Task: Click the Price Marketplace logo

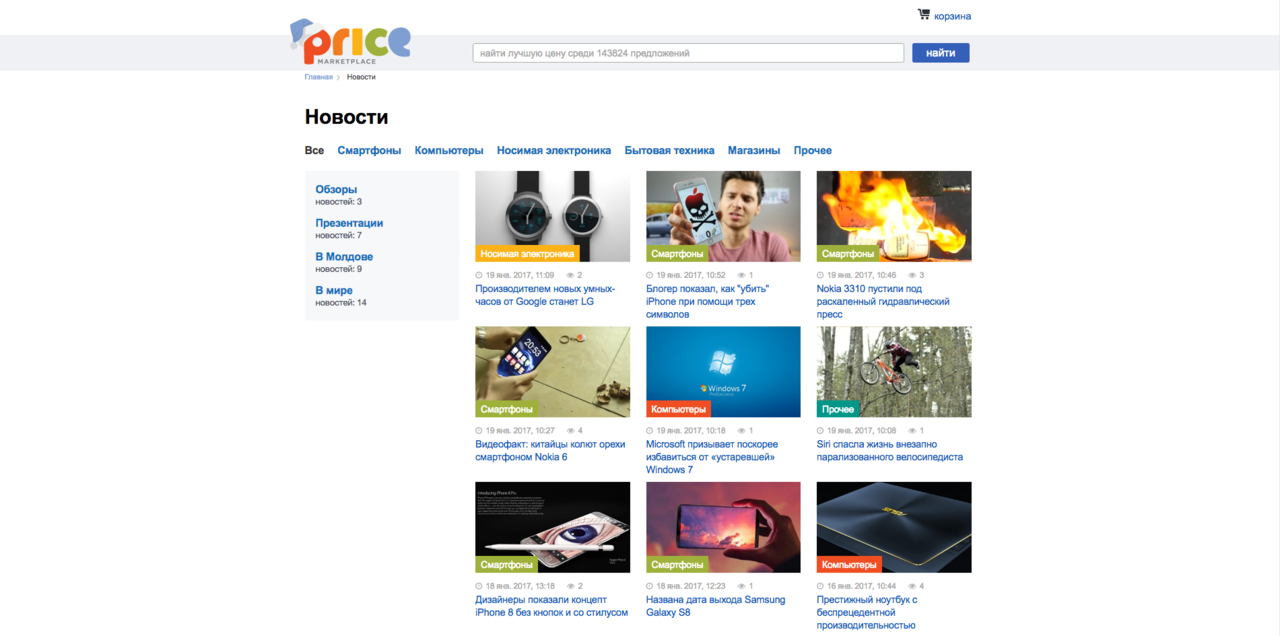Action: coord(350,42)
